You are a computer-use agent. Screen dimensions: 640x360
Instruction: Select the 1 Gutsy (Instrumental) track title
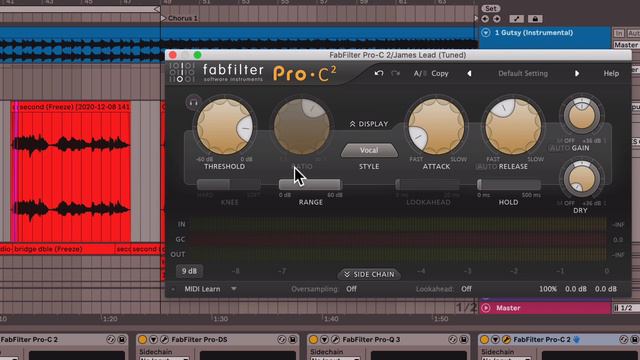pos(534,33)
